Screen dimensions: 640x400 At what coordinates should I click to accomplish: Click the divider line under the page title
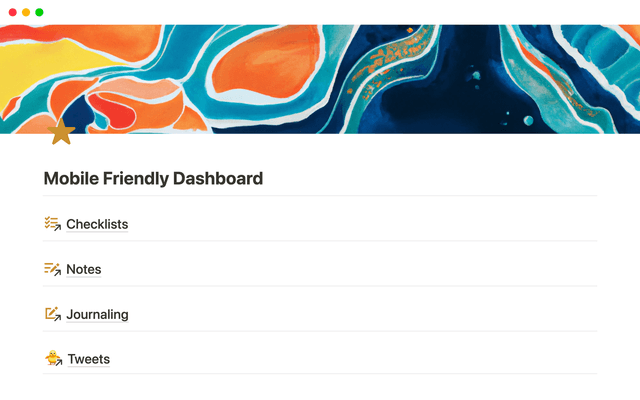320,196
